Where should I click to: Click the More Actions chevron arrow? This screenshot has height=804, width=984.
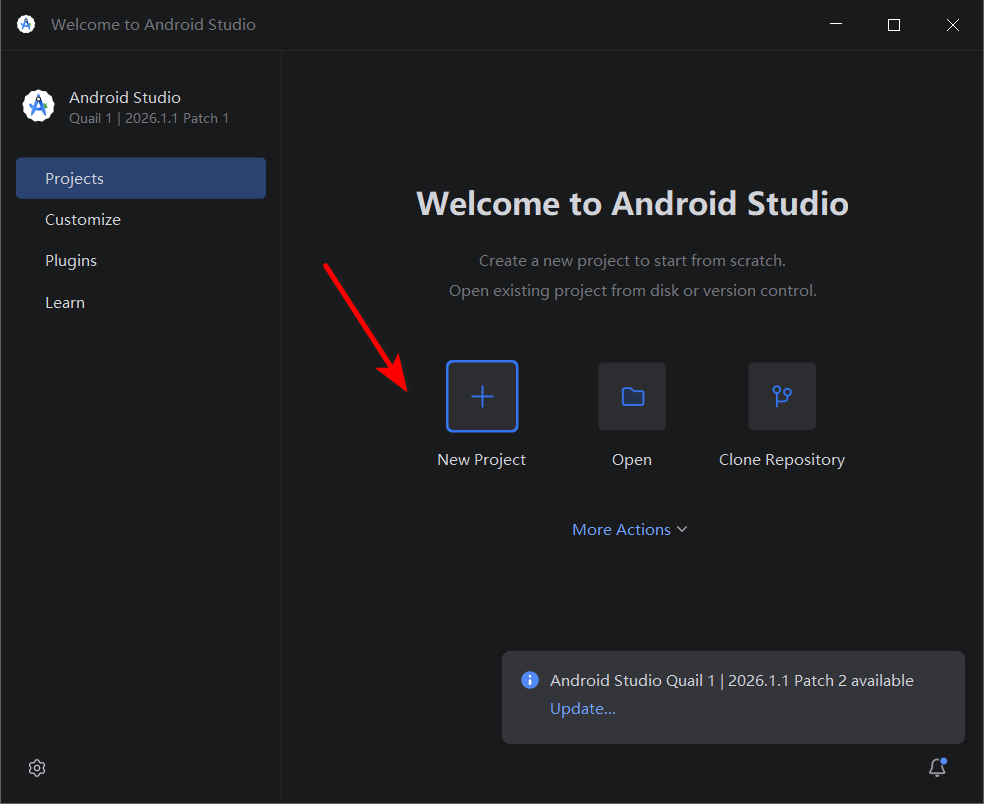tap(682, 529)
